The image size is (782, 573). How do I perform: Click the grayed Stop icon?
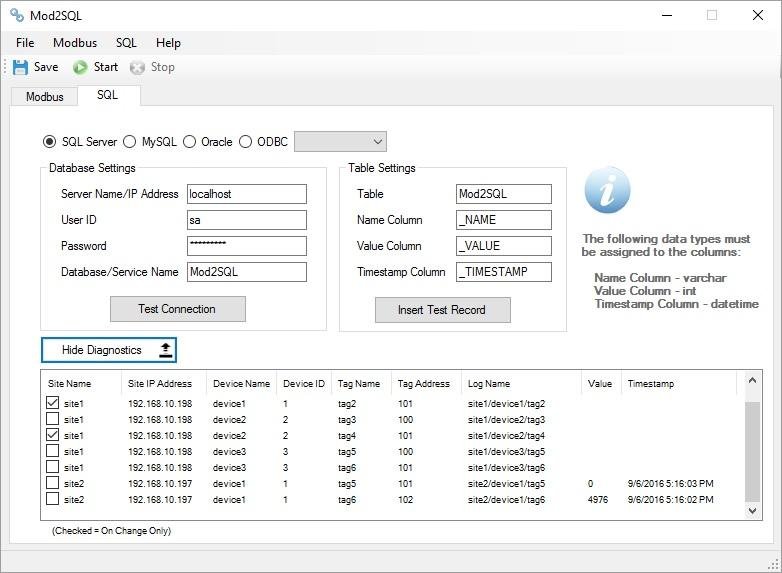click(137, 67)
